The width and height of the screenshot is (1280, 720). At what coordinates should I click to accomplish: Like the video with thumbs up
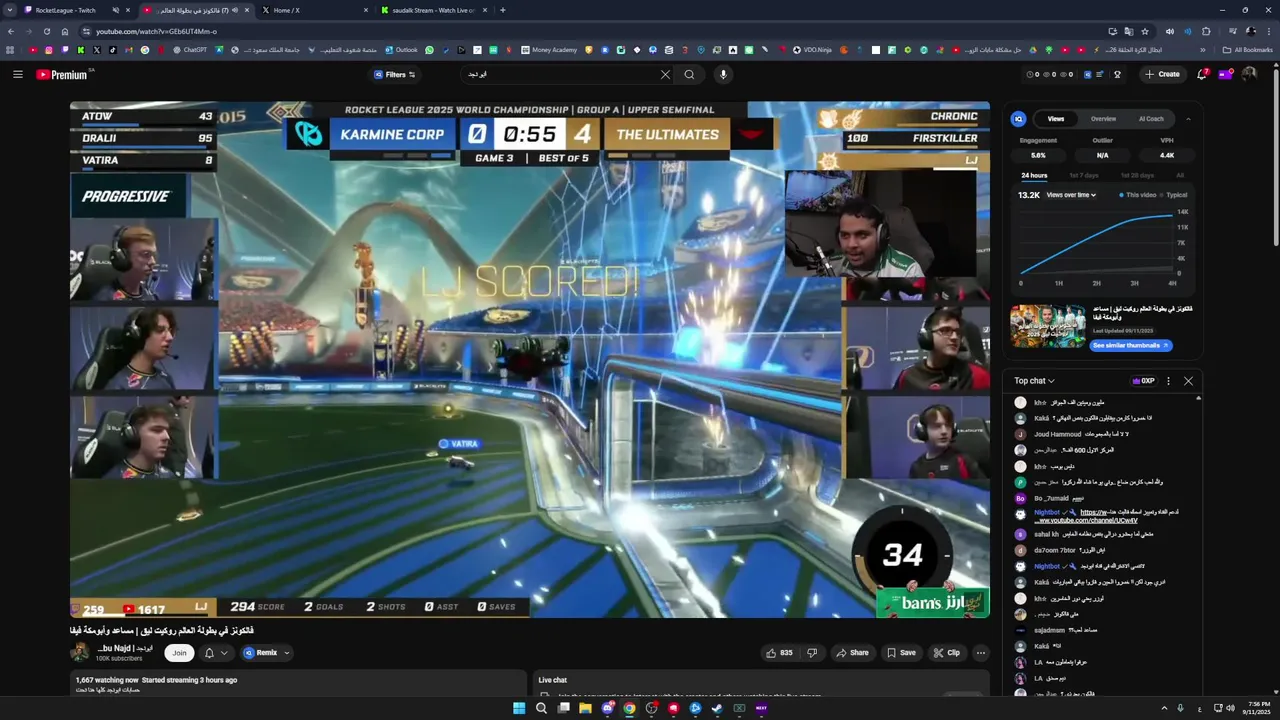[779, 653]
